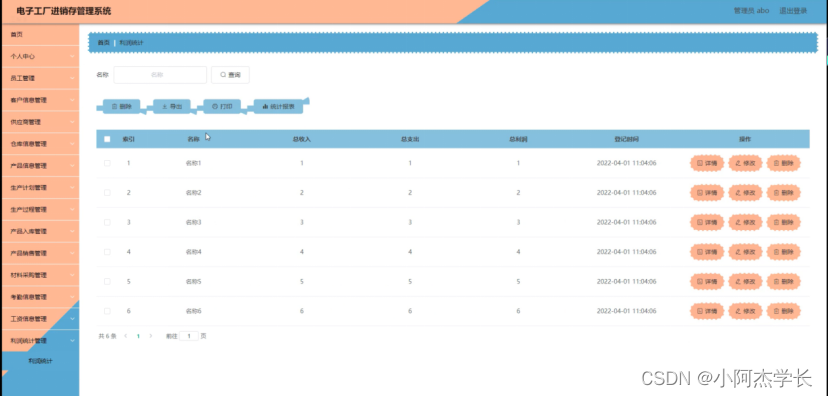The image size is (828, 397).
Task: Click the 名称4 cell in the table
Action: pos(193,252)
